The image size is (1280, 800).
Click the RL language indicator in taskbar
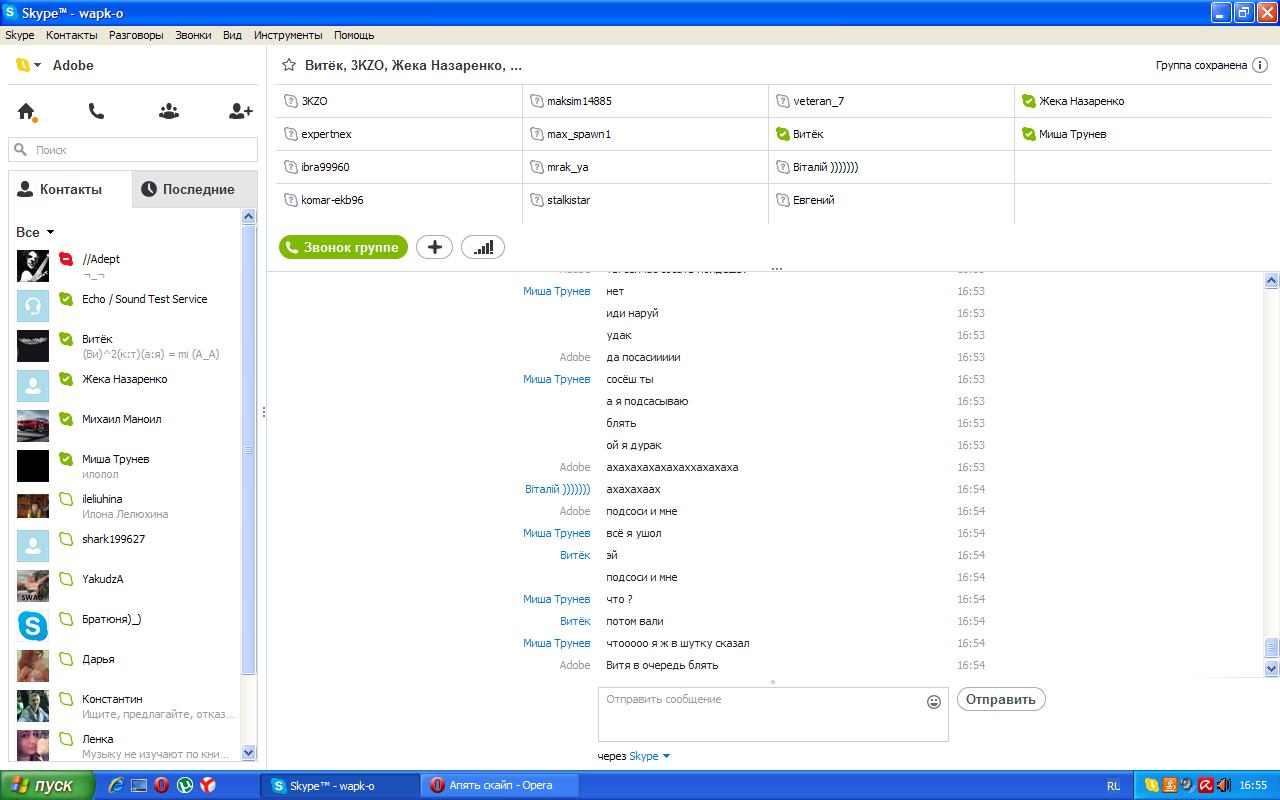[1114, 786]
